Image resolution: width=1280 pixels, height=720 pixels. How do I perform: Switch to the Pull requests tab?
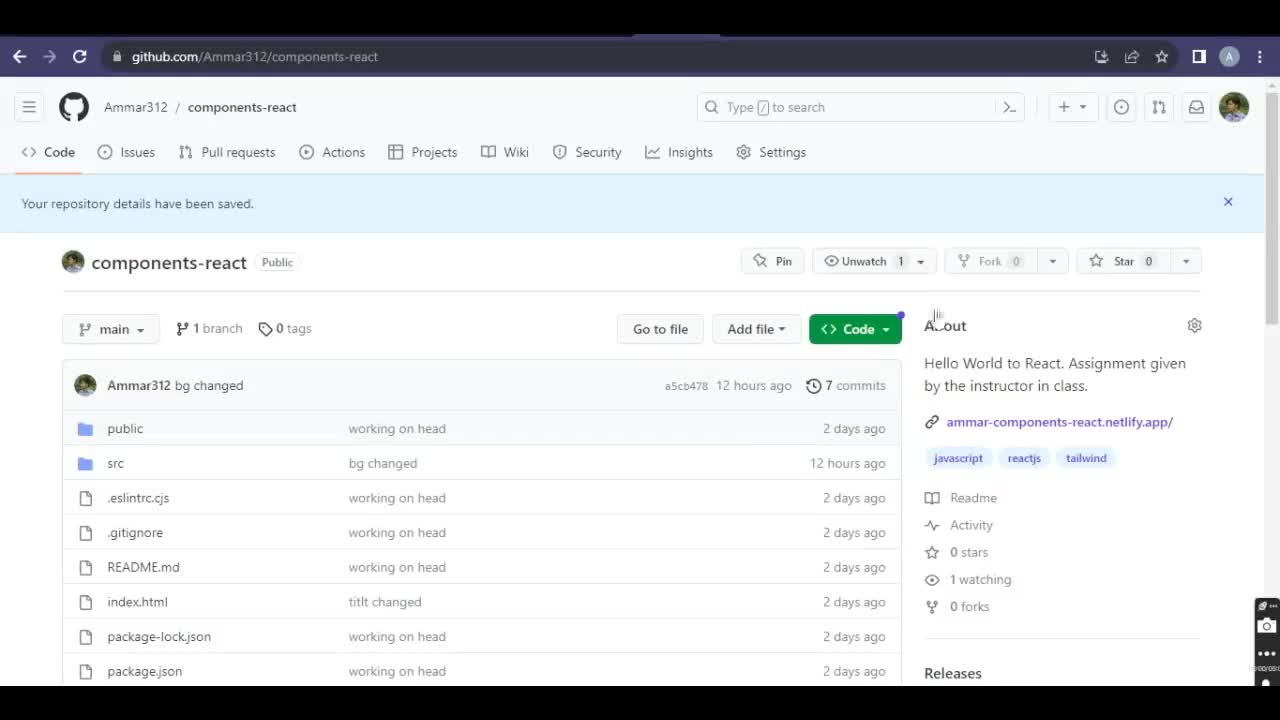pos(227,152)
